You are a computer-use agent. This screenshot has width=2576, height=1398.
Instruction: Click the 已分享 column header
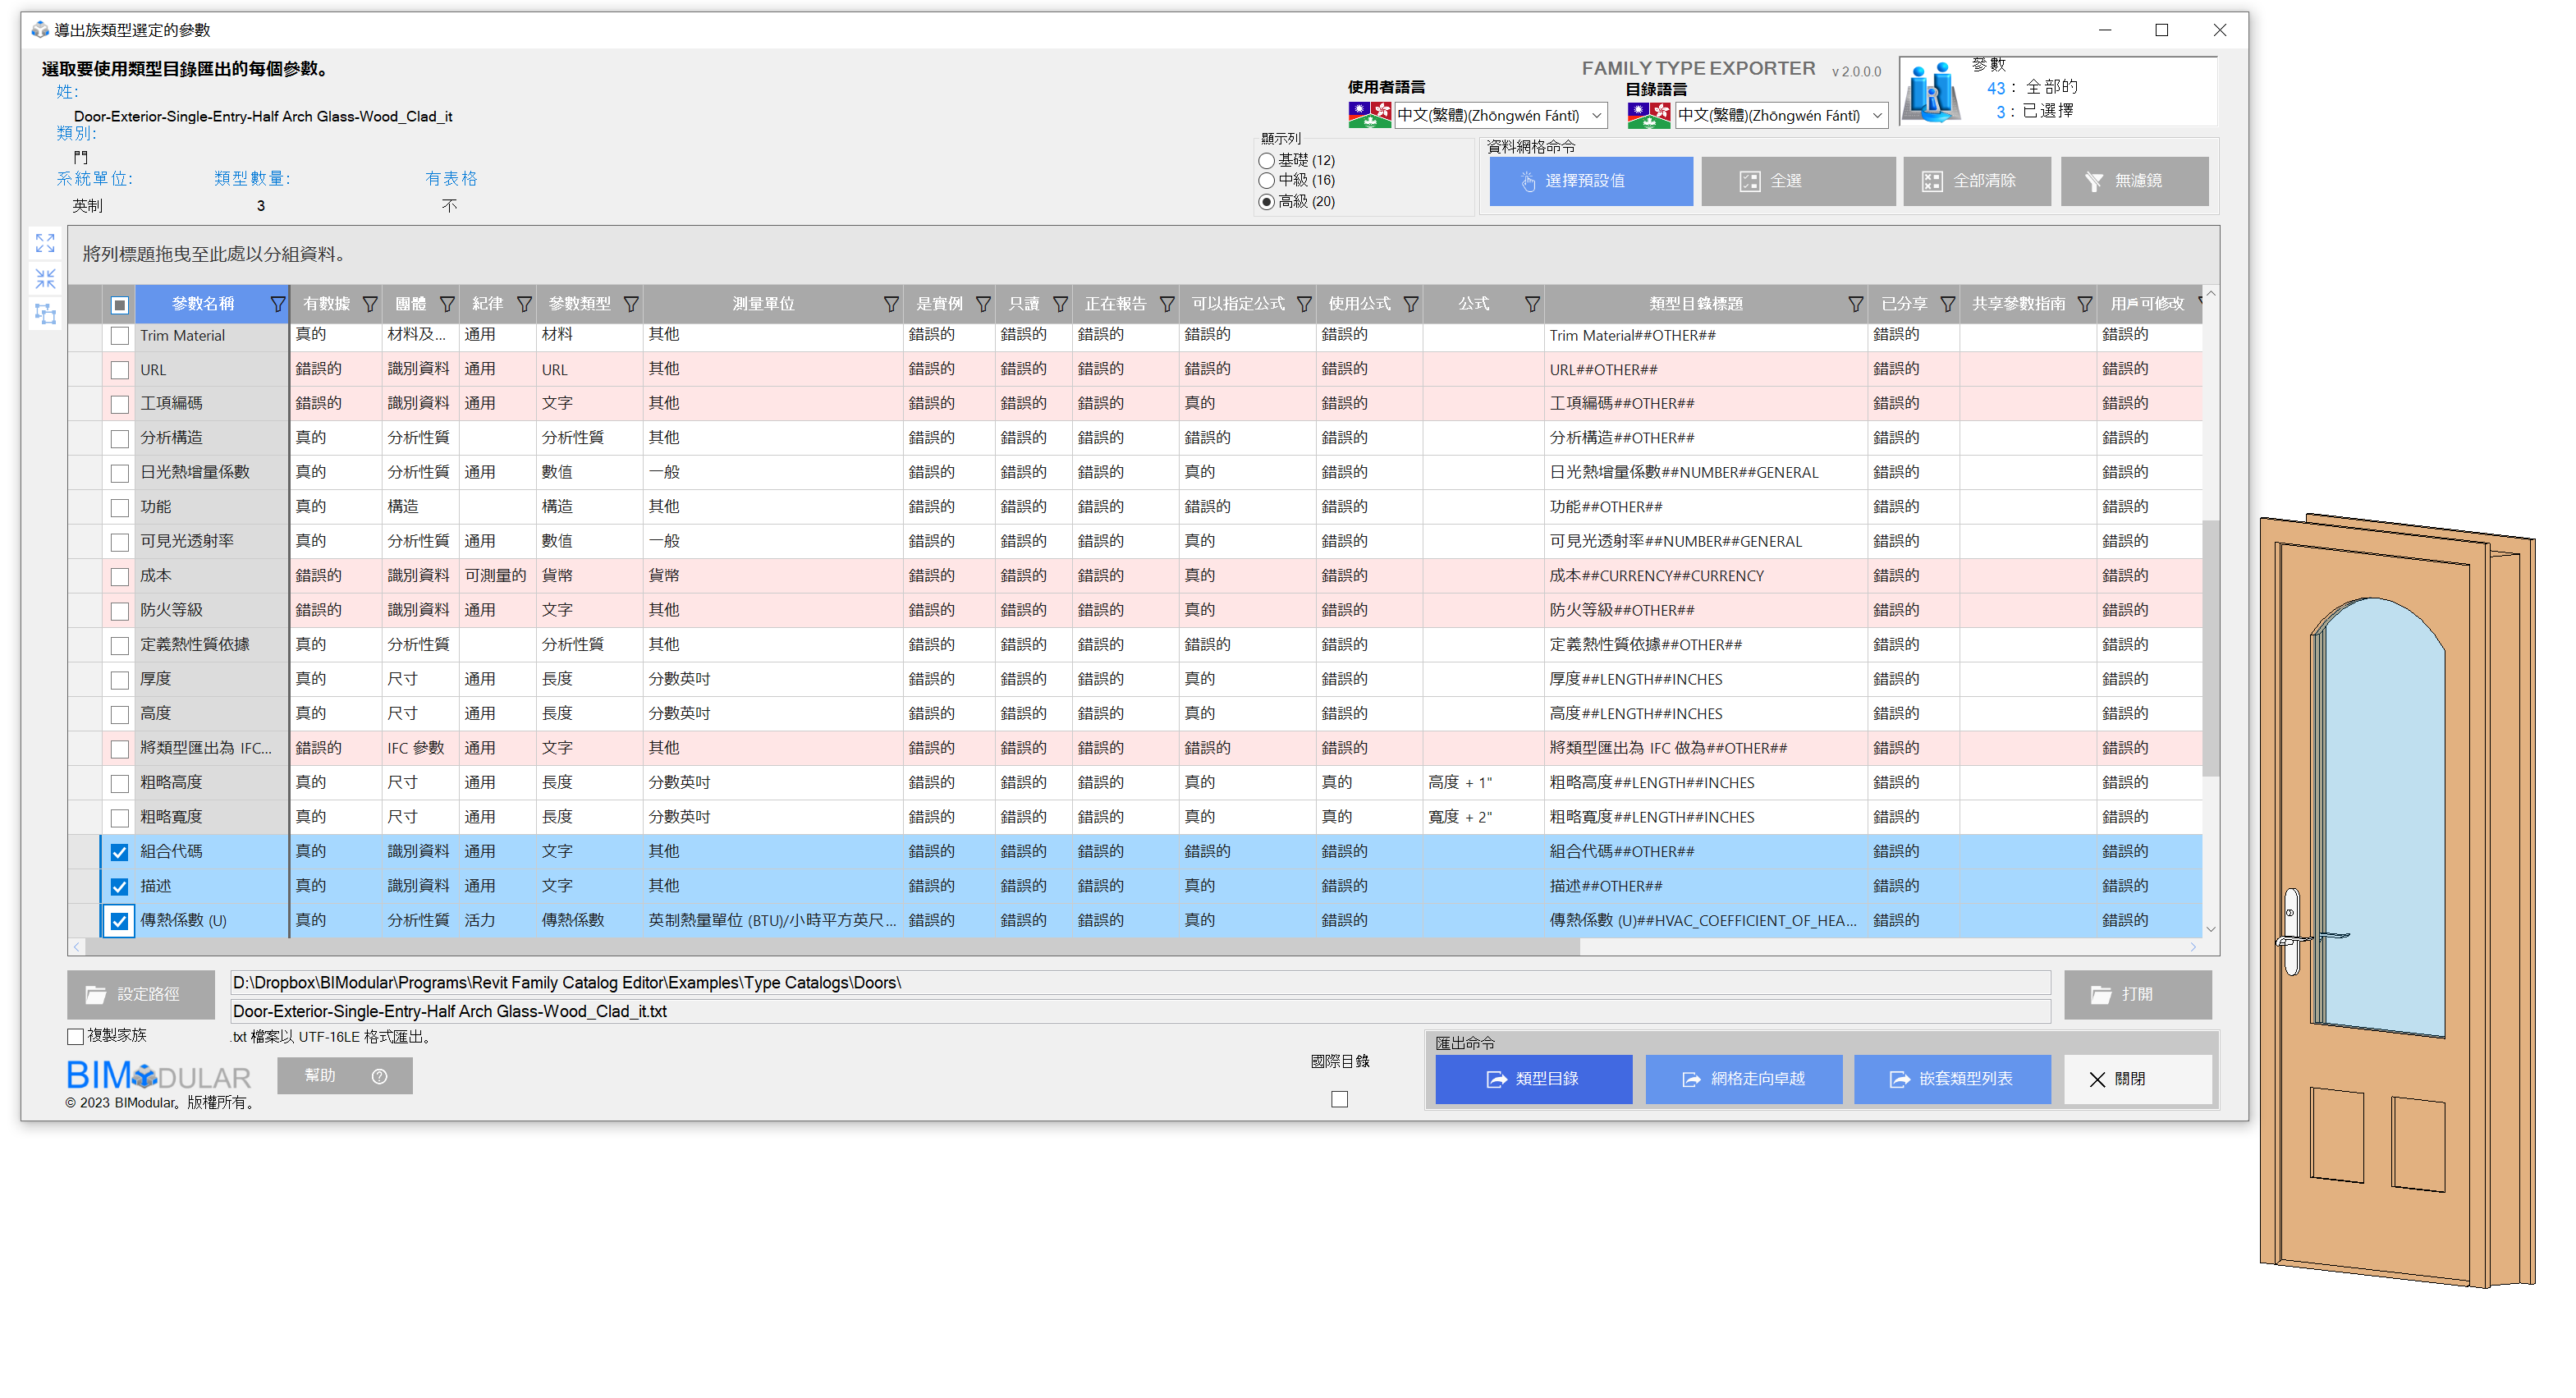(x=1903, y=304)
